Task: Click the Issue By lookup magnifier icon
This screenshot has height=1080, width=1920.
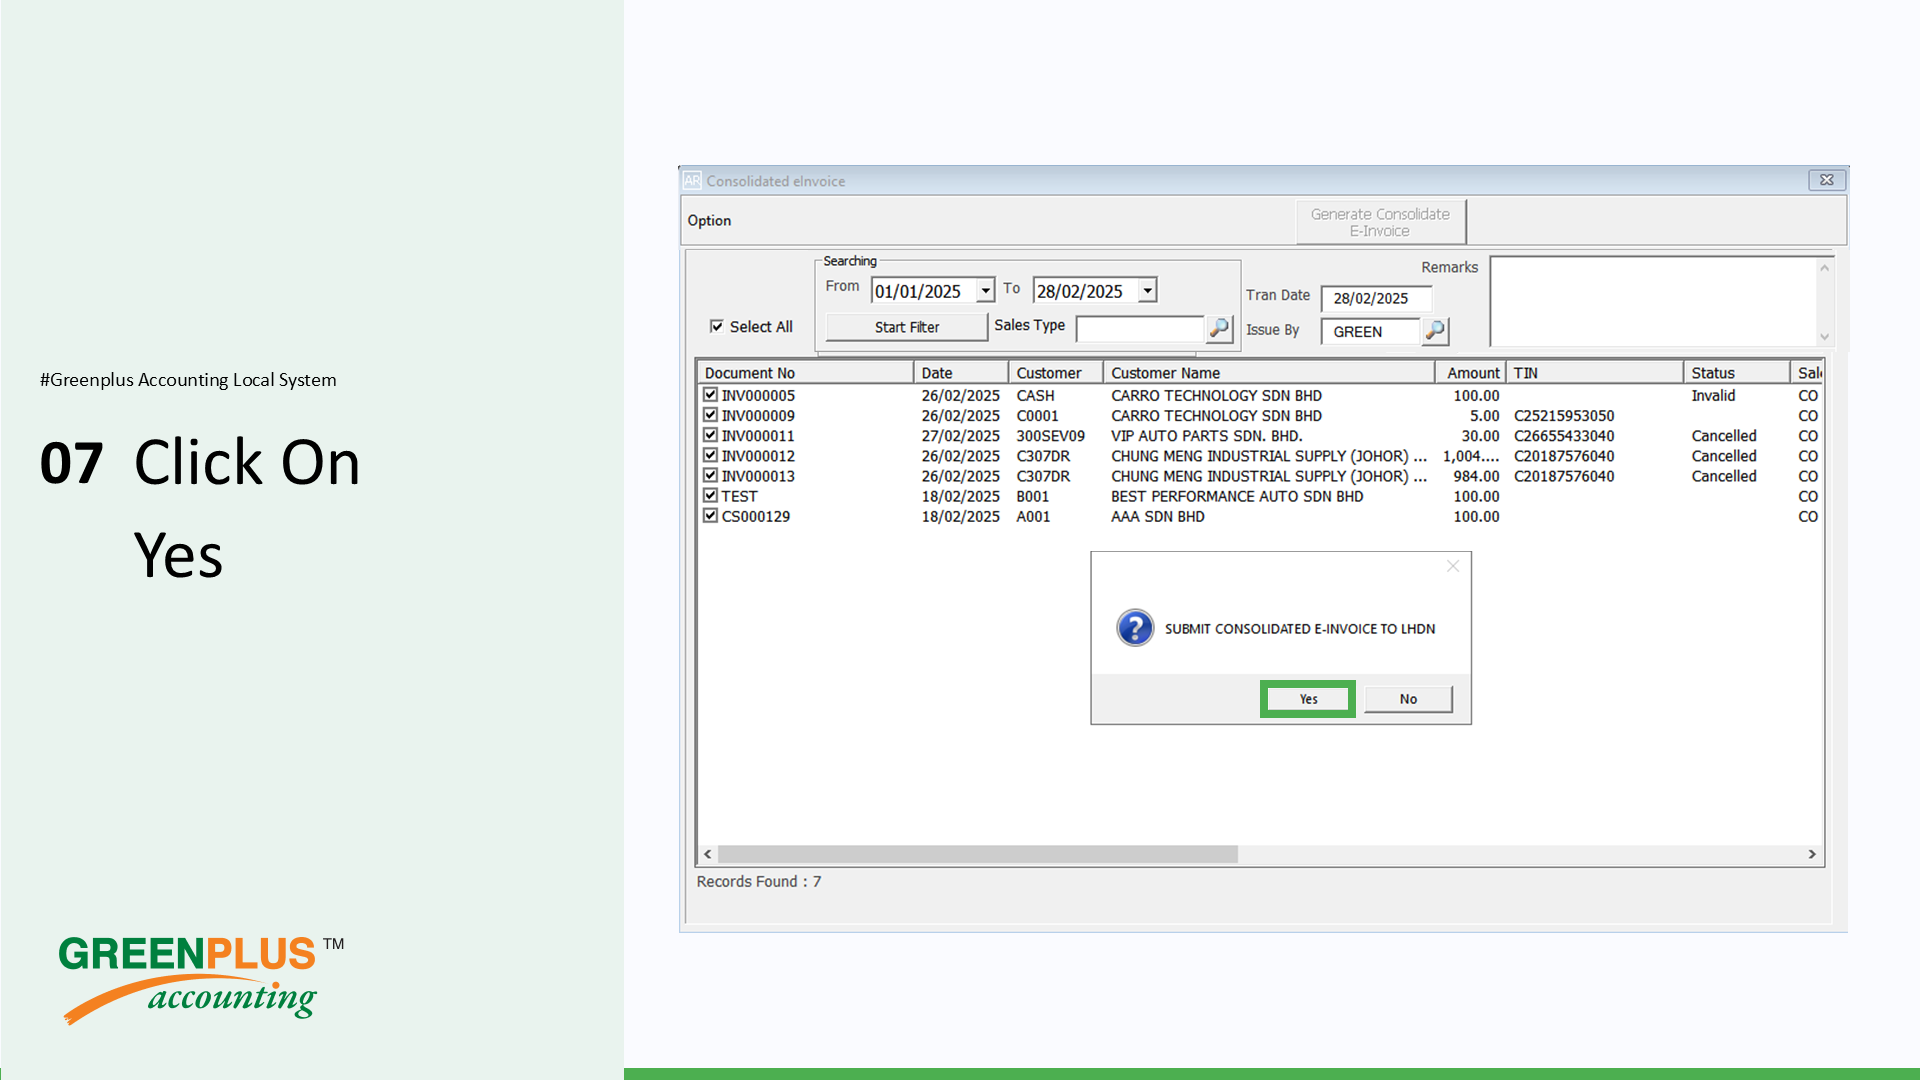Action: point(1435,331)
